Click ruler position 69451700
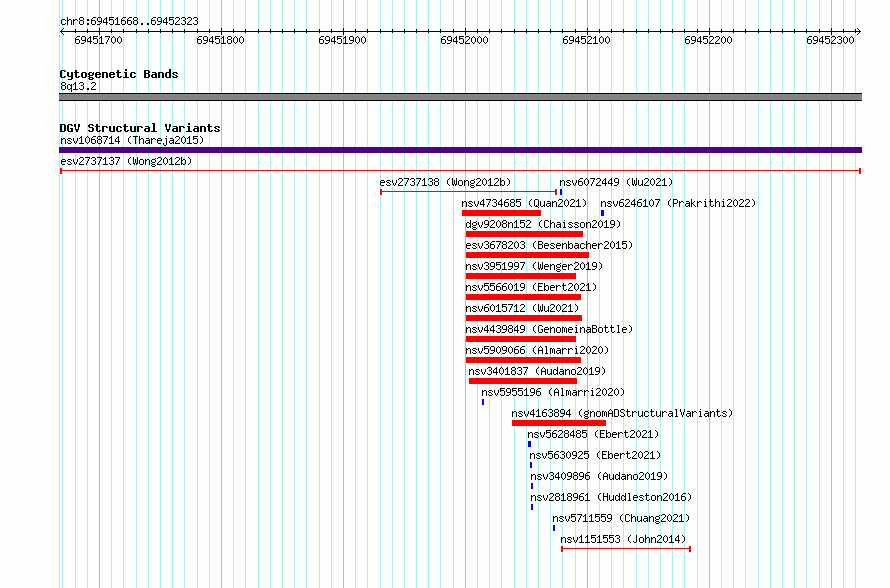 tap(98, 40)
